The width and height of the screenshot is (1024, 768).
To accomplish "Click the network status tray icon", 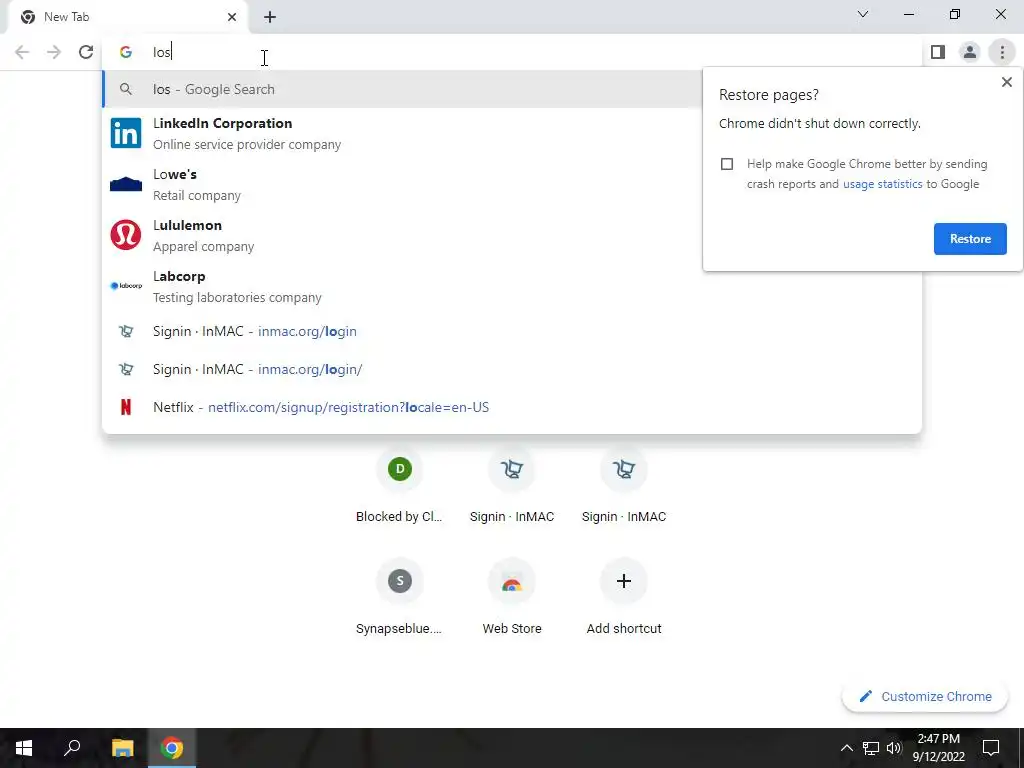I will (x=871, y=748).
